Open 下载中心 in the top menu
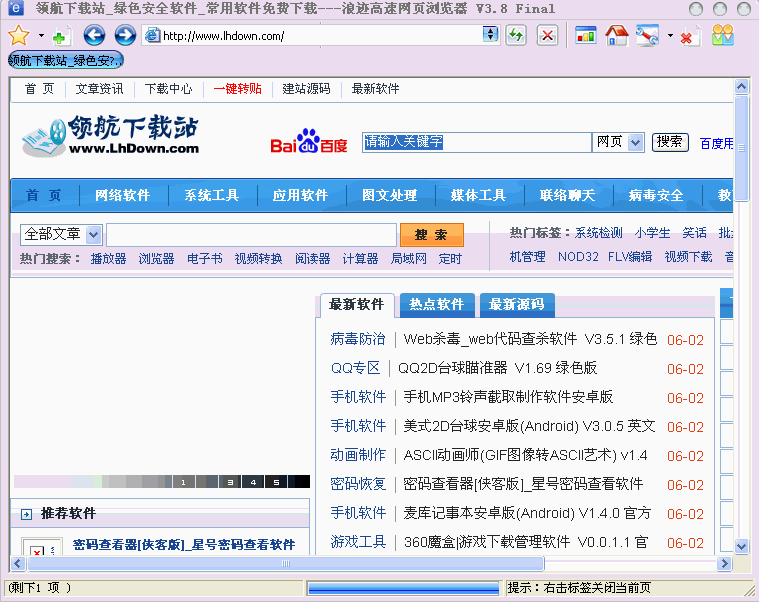 [x=168, y=89]
